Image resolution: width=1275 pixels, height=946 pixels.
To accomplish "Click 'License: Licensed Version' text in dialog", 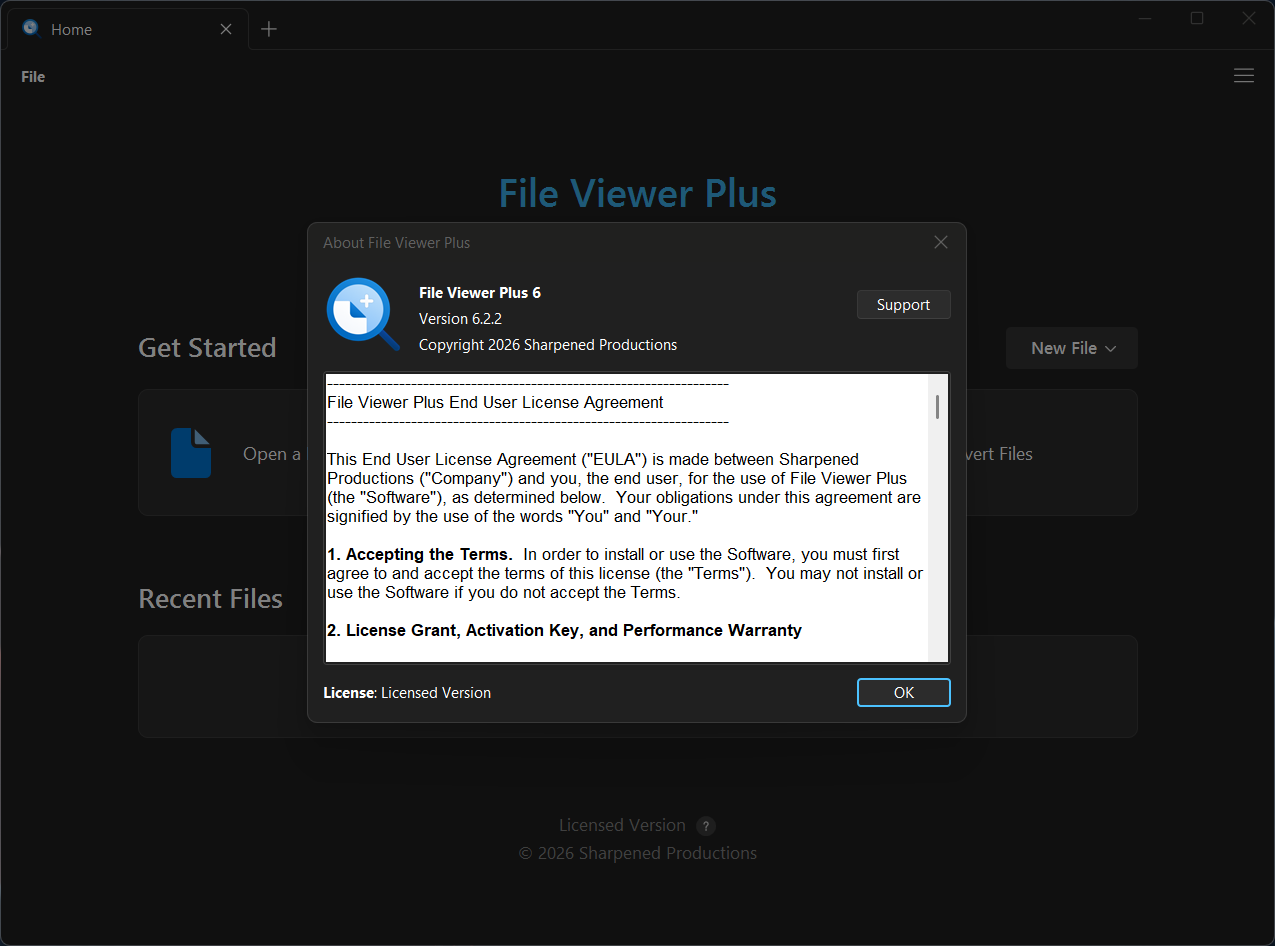I will (x=407, y=692).
